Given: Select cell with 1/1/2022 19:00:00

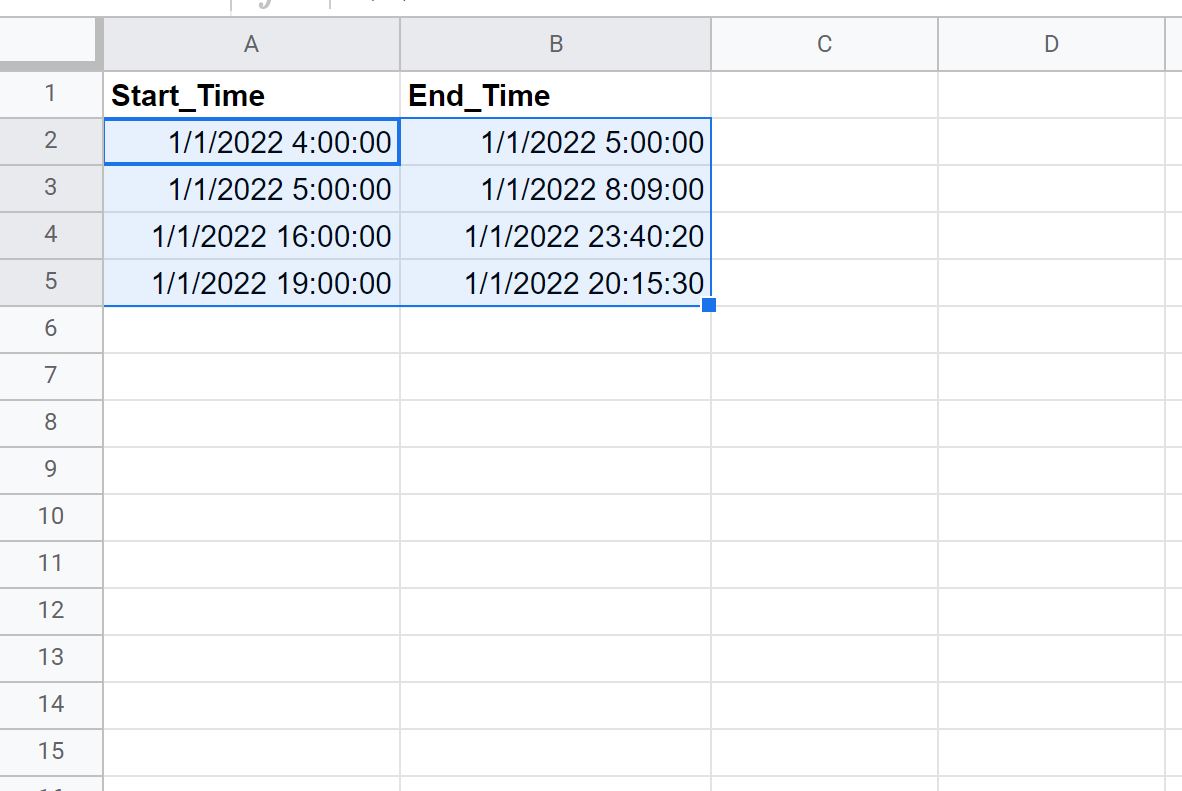Looking at the screenshot, I should [x=251, y=283].
